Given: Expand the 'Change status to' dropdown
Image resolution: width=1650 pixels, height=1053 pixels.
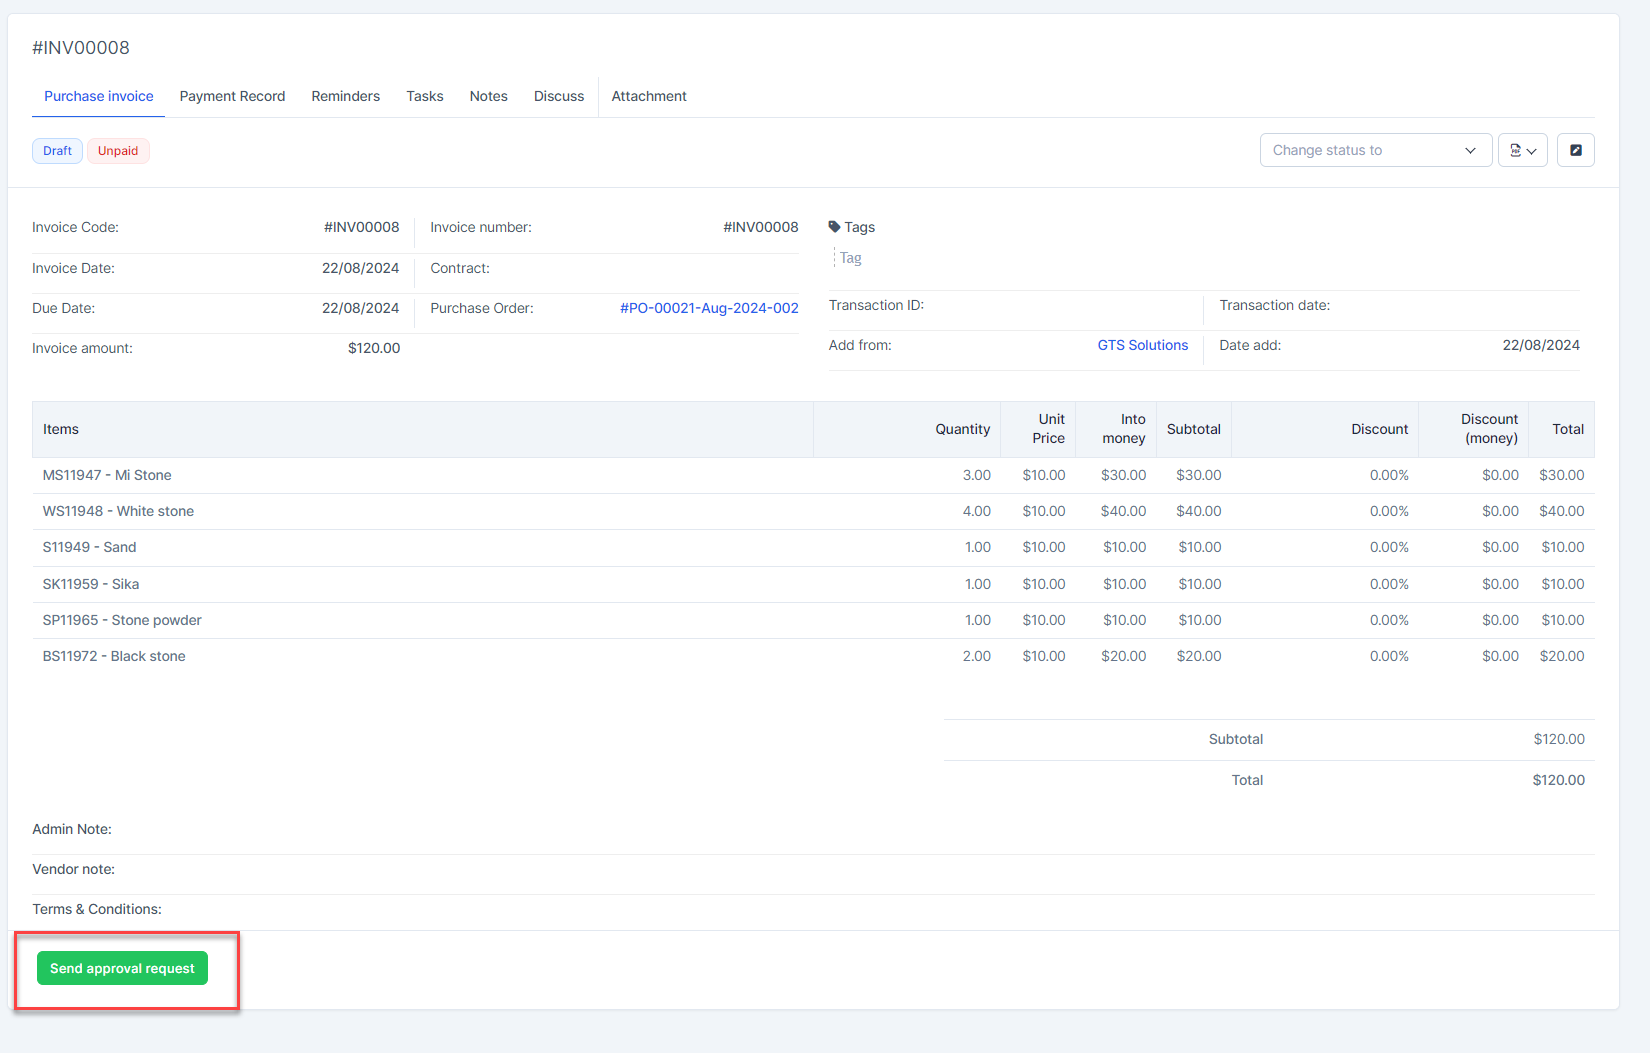Looking at the screenshot, I should coord(1375,150).
